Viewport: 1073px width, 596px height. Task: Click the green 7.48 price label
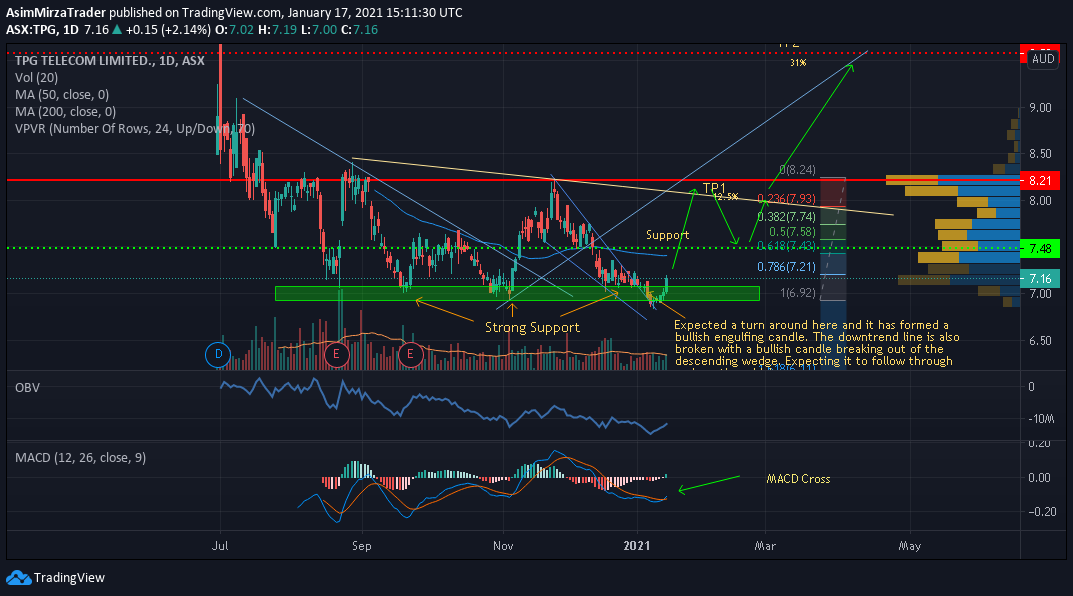point(1039,248)
